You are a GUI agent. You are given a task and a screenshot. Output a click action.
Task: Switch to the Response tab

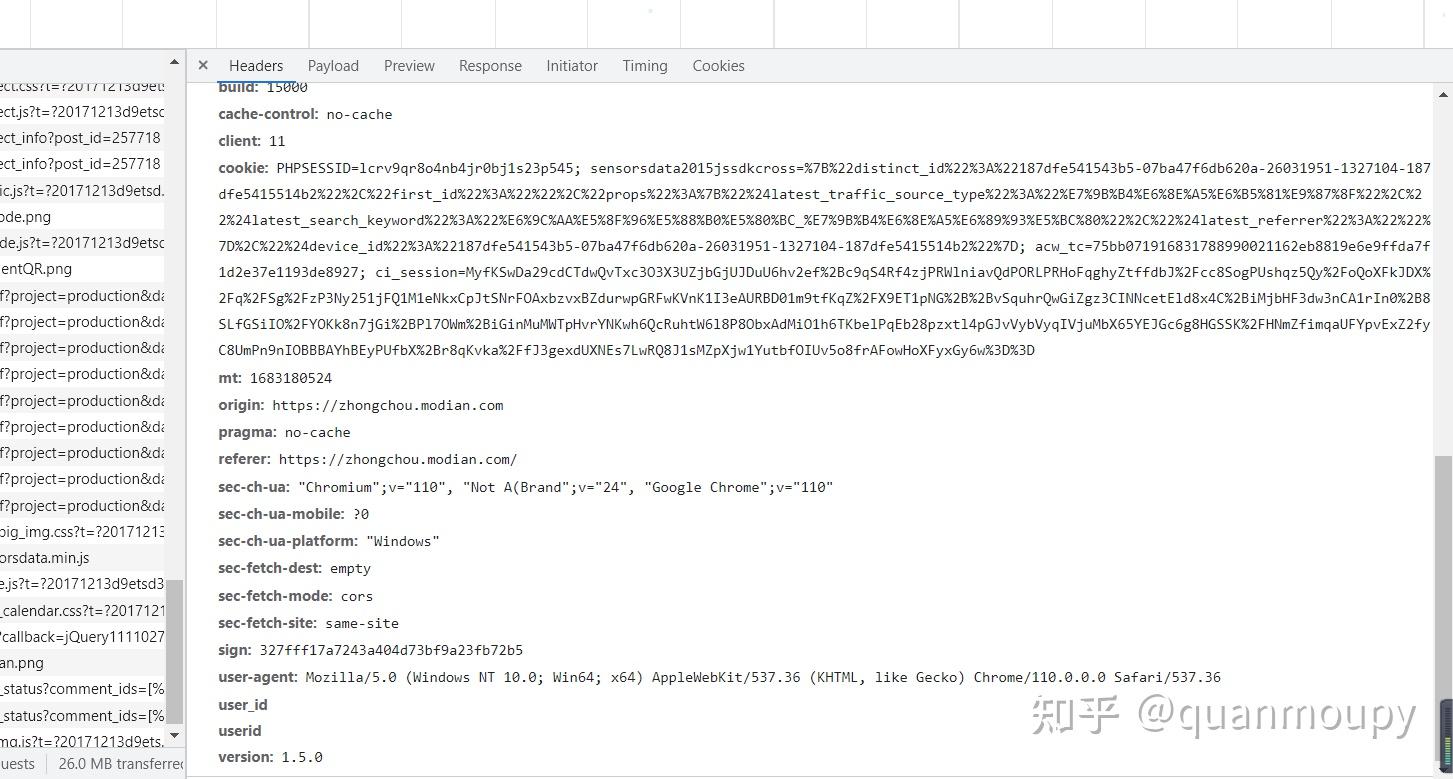coord(490,65)
